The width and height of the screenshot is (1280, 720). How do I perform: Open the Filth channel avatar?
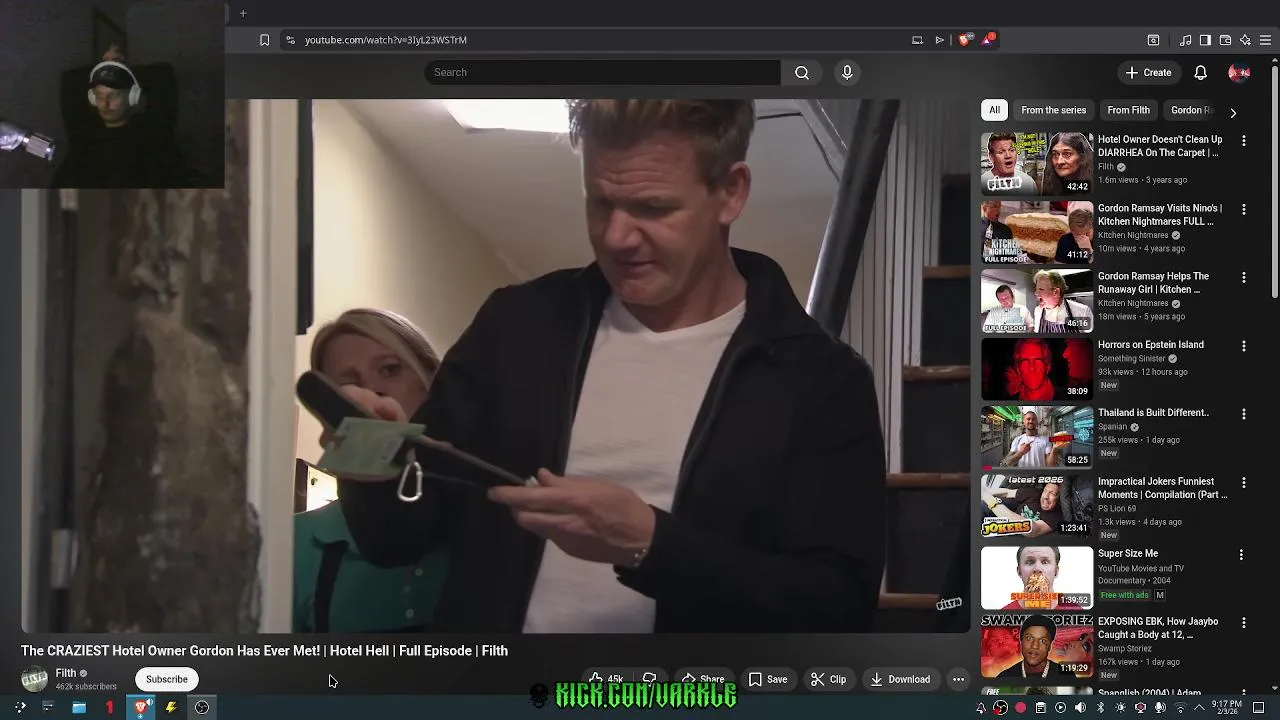pos(35,679)
